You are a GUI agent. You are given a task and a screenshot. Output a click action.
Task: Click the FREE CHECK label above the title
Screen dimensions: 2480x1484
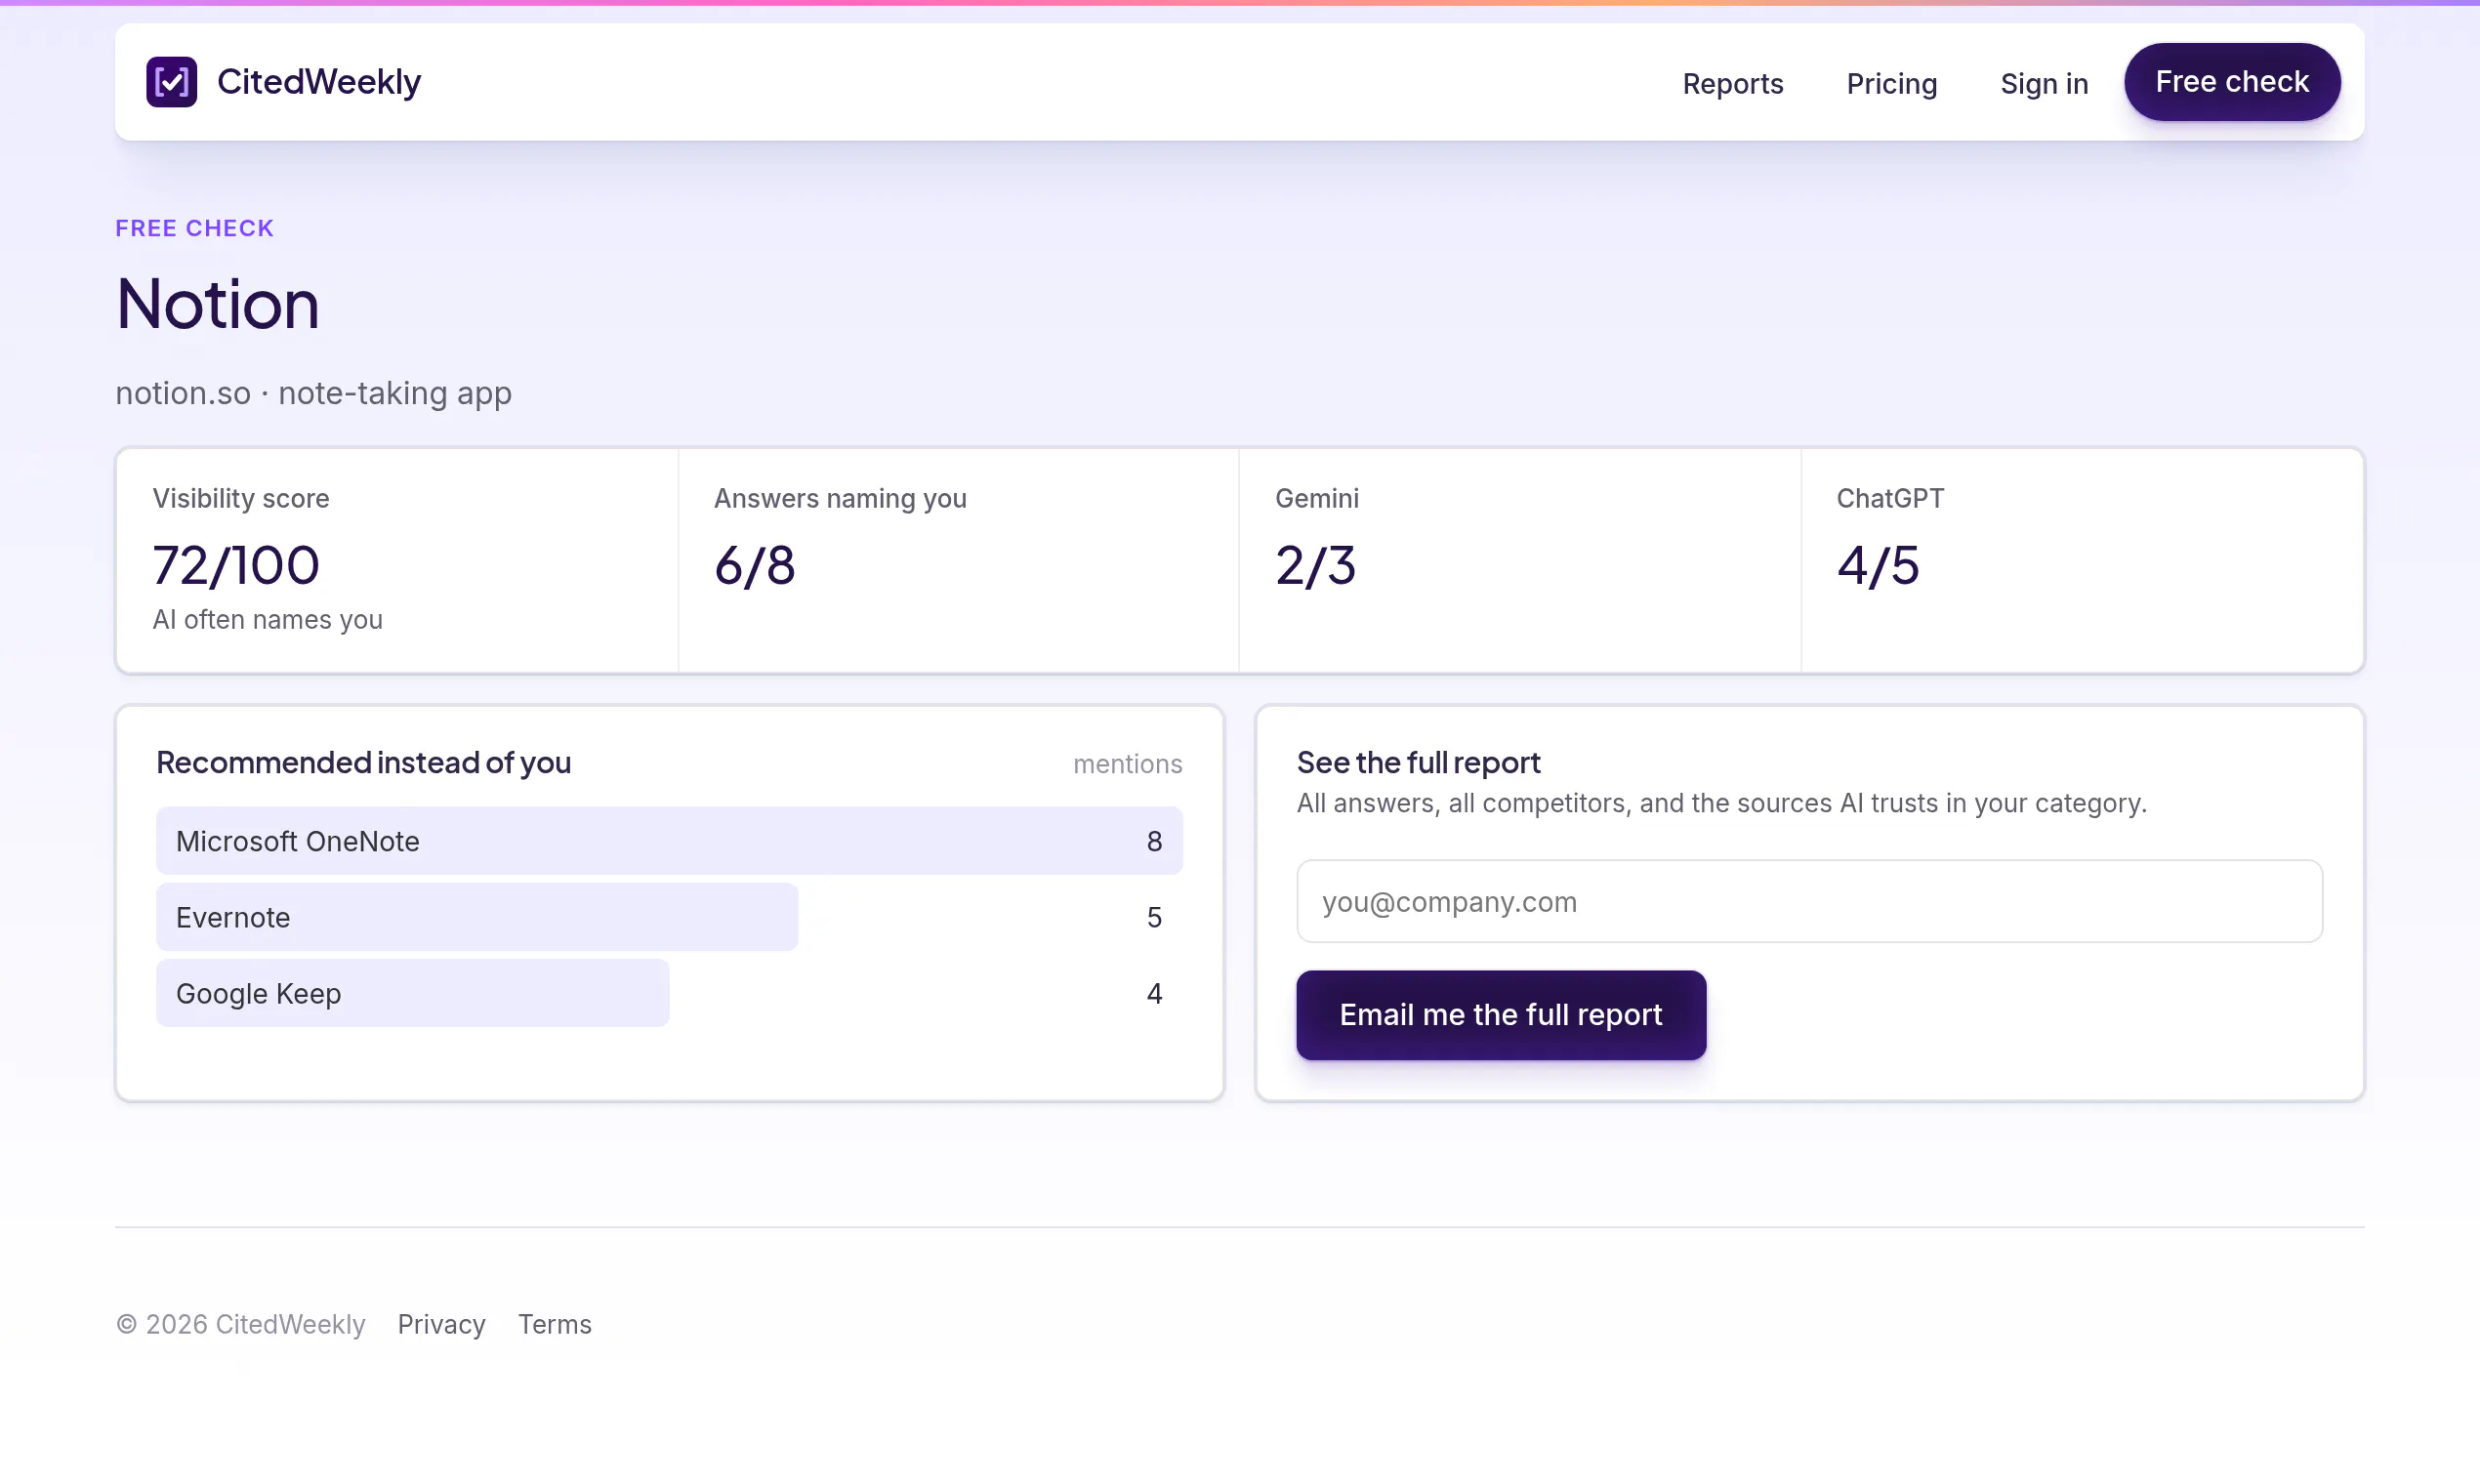point(194,228)
